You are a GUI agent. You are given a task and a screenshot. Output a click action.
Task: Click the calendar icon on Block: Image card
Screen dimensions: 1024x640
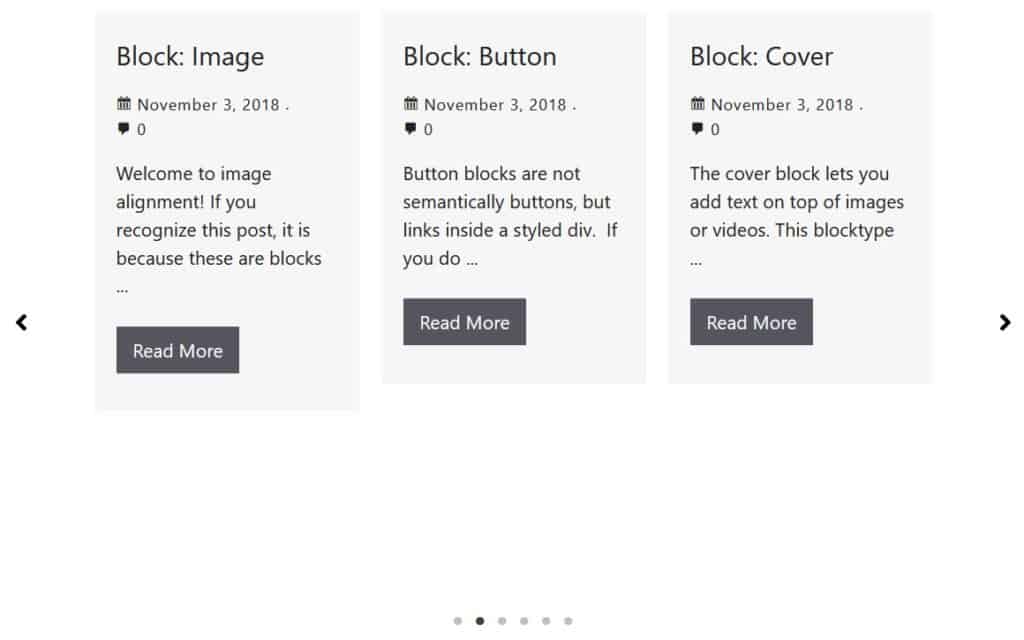[x=123, y=103]
